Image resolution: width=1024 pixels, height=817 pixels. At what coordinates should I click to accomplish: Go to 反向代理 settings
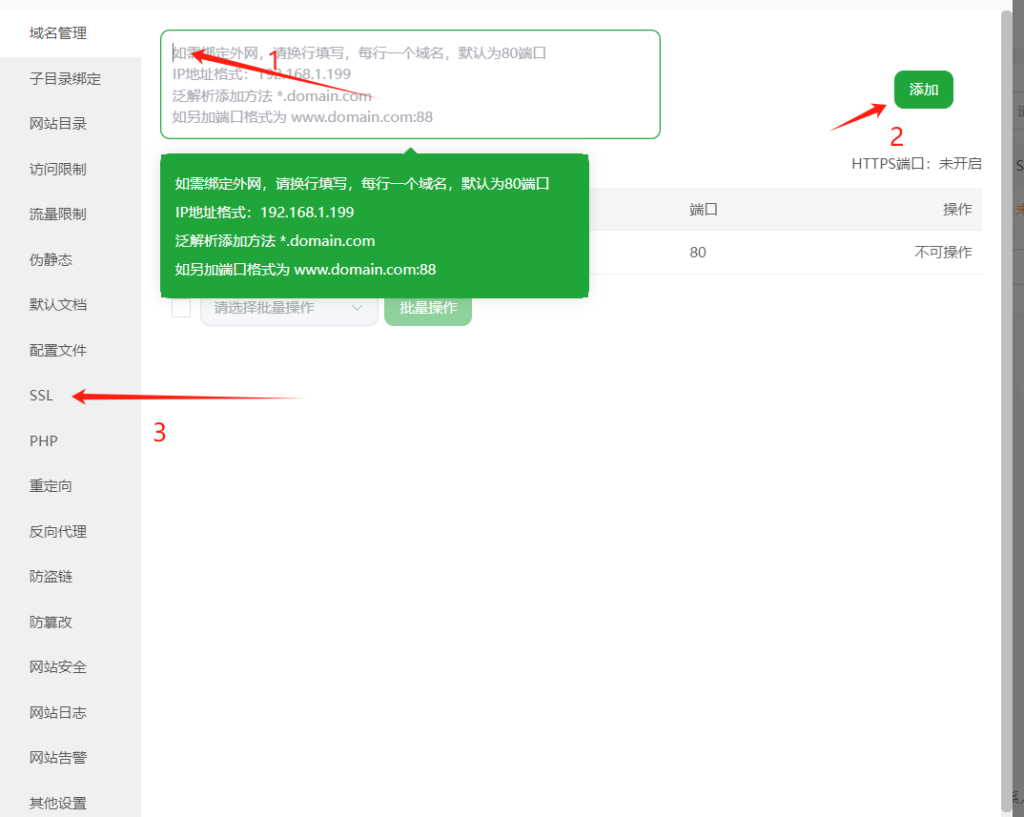pyautogui.click(x=58, y=532)
